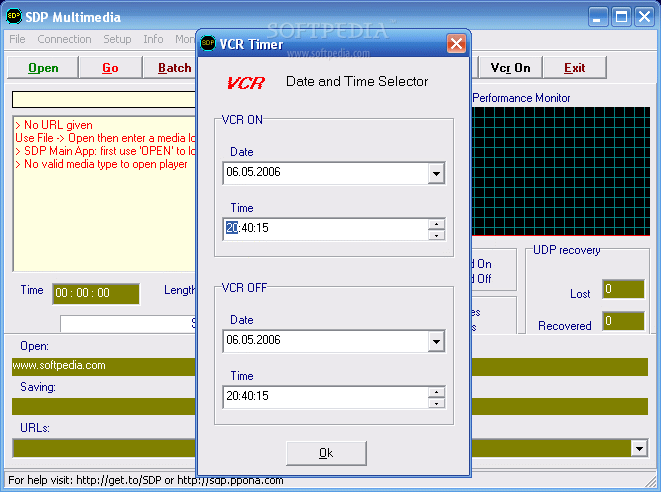
Task: Click 'No valid media type to open player' line
Action: click(101, 164)
